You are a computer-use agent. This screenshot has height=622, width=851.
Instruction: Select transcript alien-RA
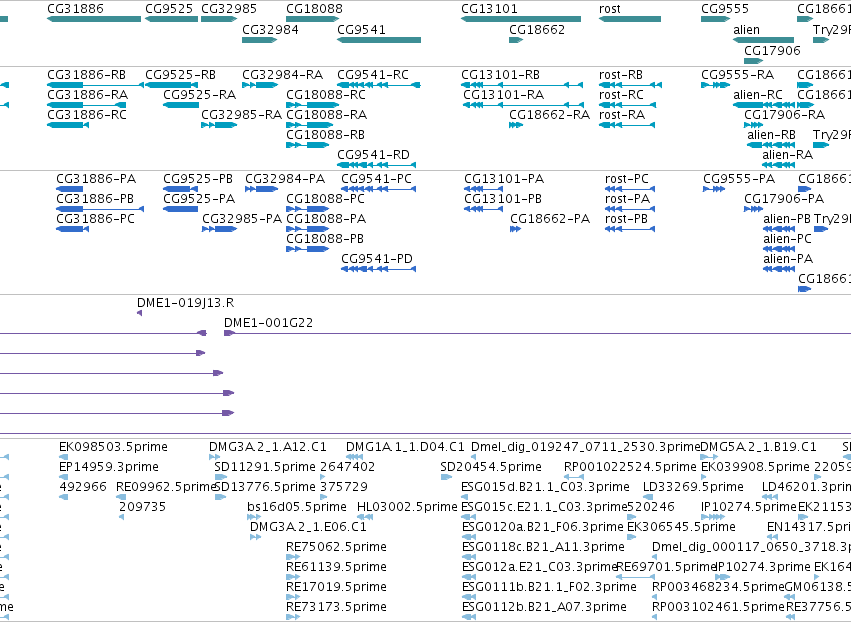coord(778,164)
